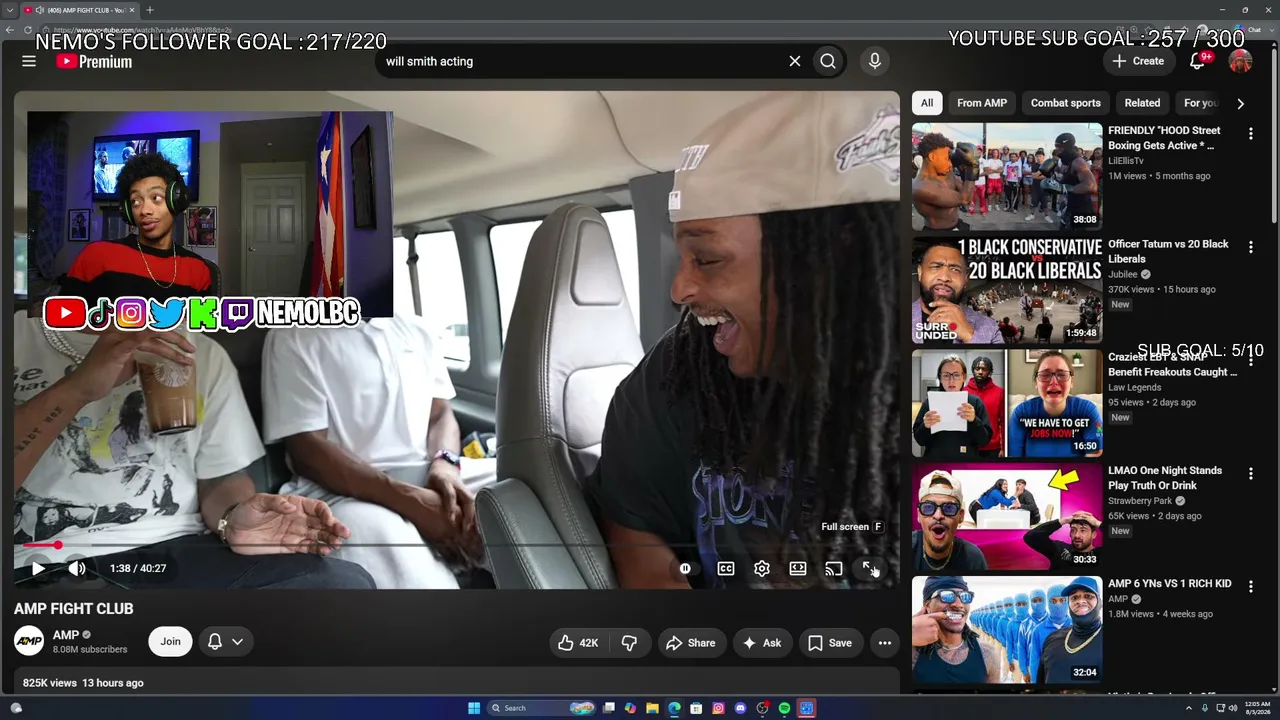
Task: Open the Jubilee channel link
Action: click(1124, 274)
